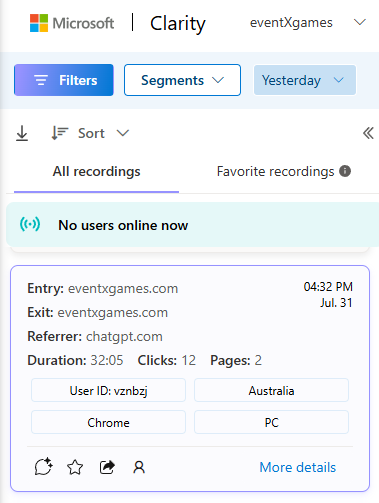Click the 04:32 PM timestamp
379x503 pixels.
[328, 286]
